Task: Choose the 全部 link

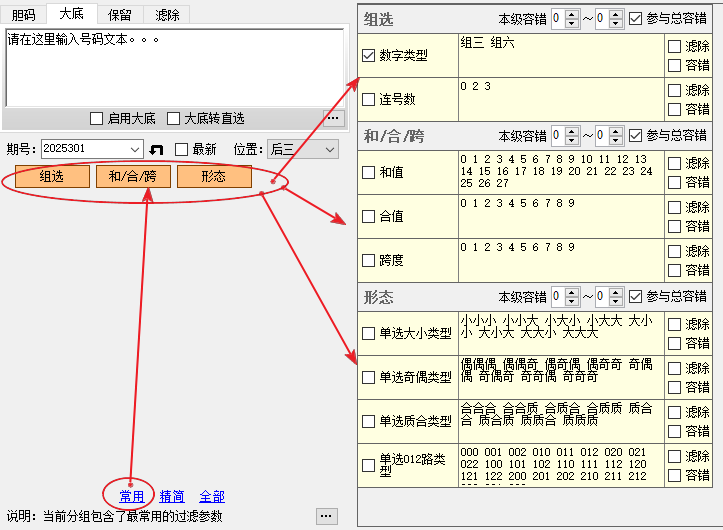Action: click(212, 496)
